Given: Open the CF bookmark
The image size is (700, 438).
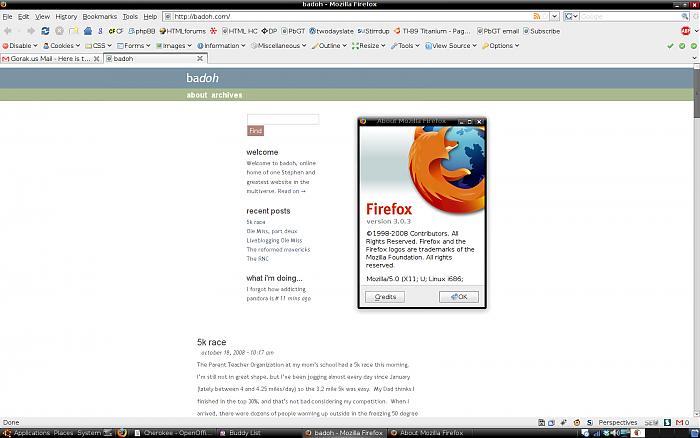Looking at the screenshot, I should pos(116,31).
